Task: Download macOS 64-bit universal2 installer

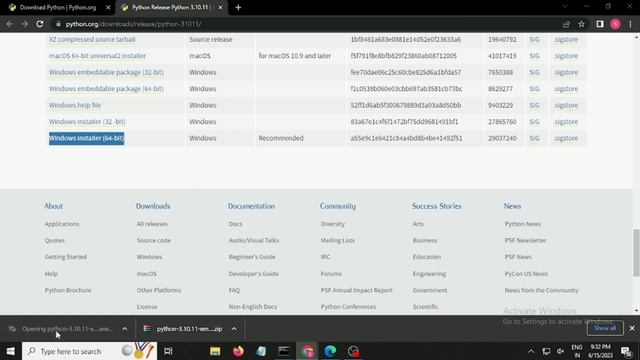Action: click(97, 56)
